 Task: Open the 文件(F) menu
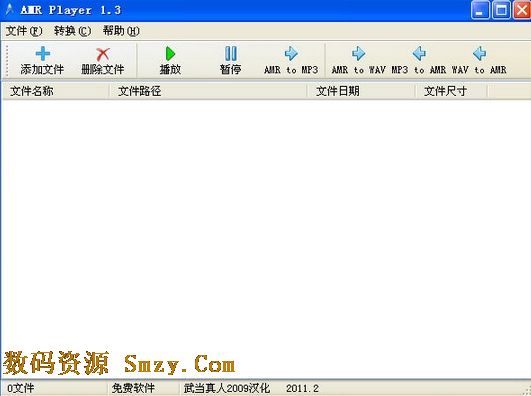point(24,31)
